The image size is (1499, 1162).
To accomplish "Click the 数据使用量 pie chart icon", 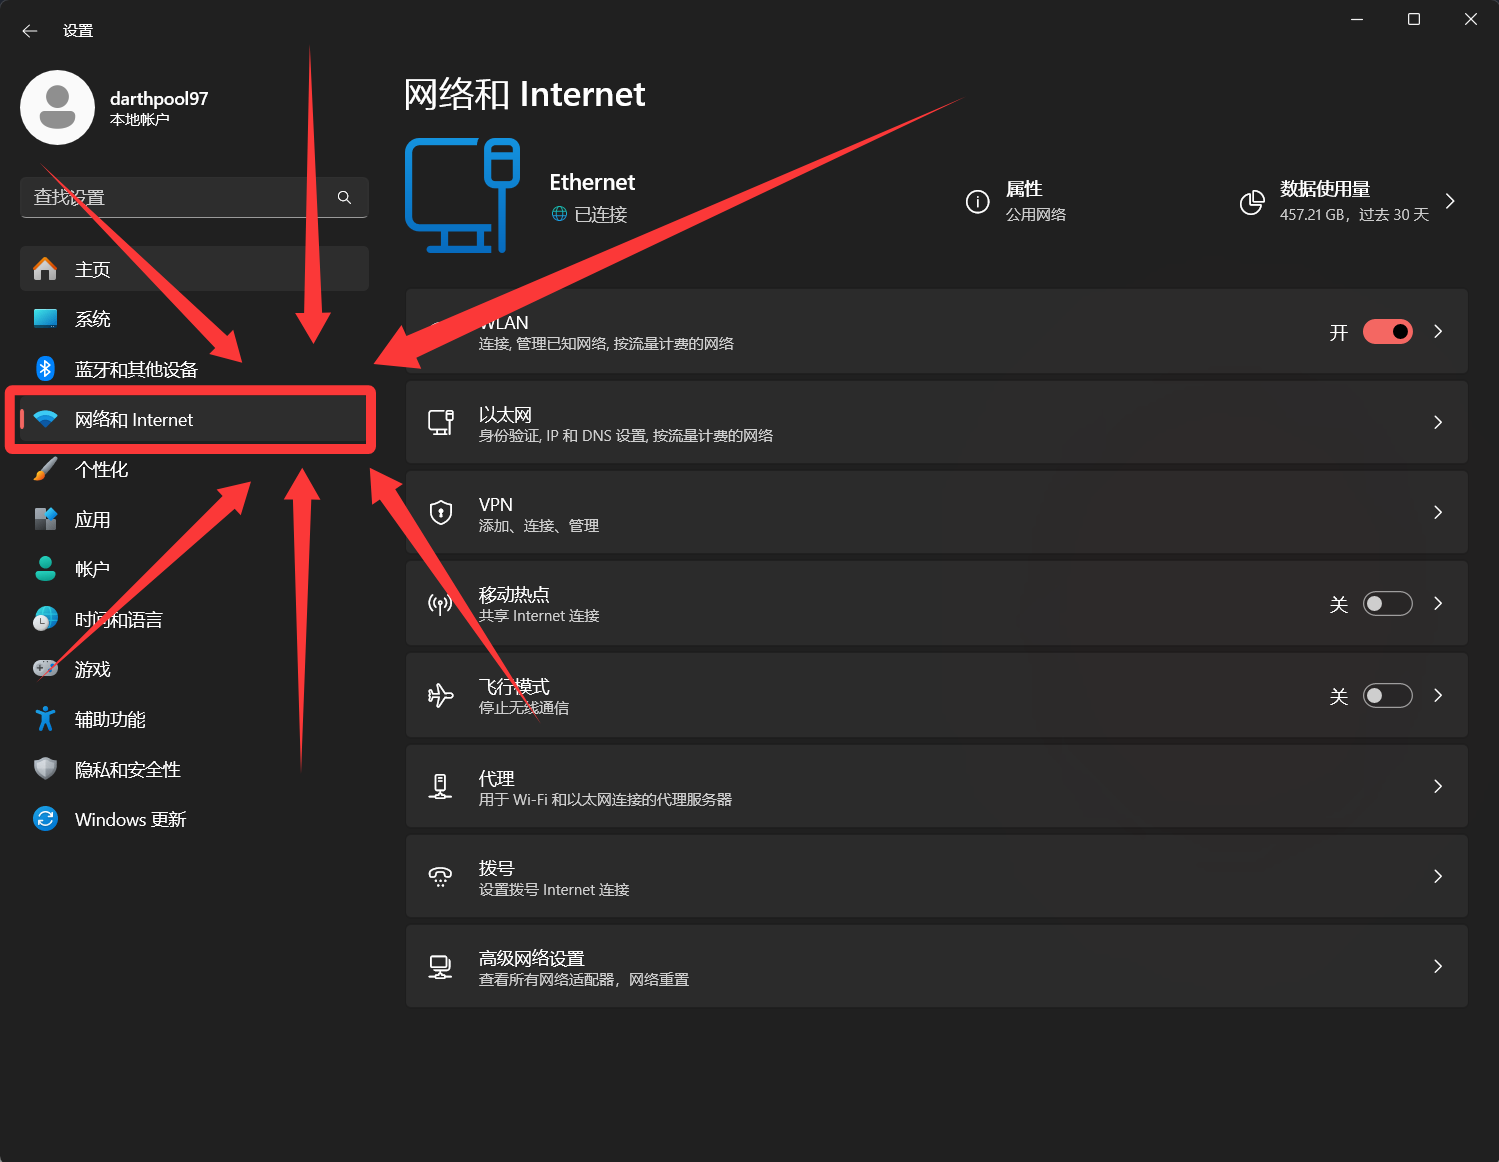I will pyautogui.click(x=1251, y=202).
